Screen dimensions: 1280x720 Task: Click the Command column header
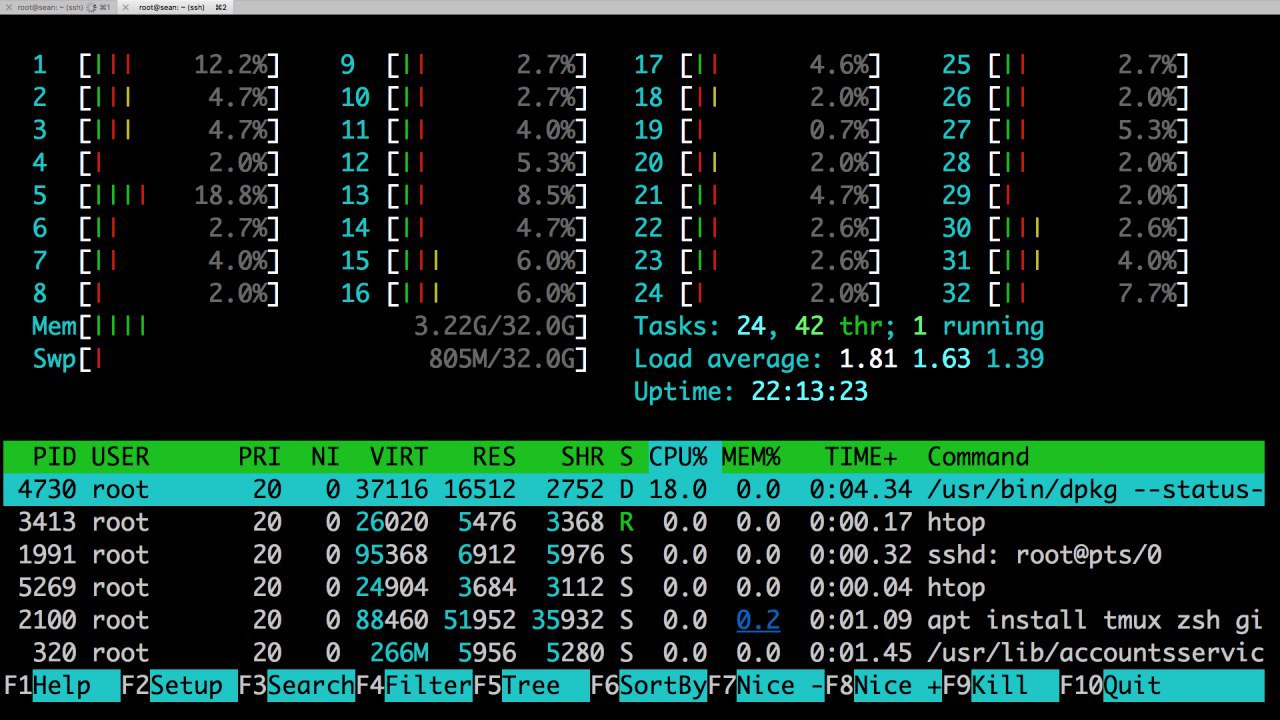click(x=978, y=457)
